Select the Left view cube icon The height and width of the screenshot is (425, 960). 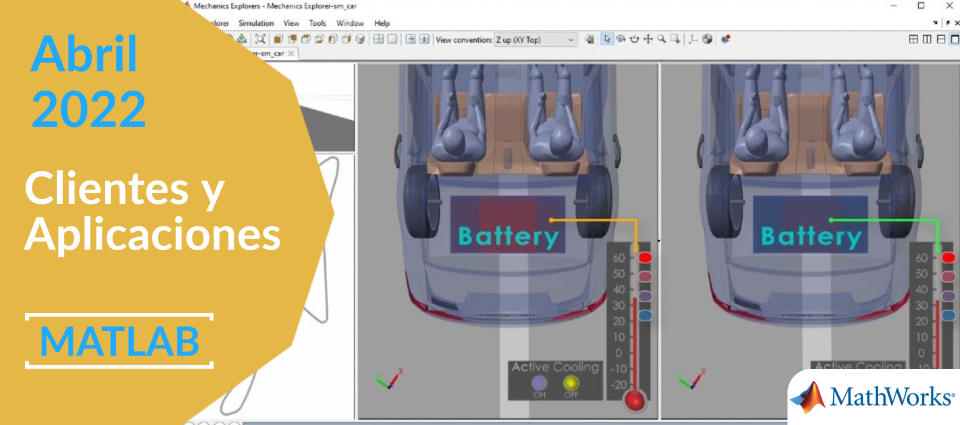pos(332,39)
